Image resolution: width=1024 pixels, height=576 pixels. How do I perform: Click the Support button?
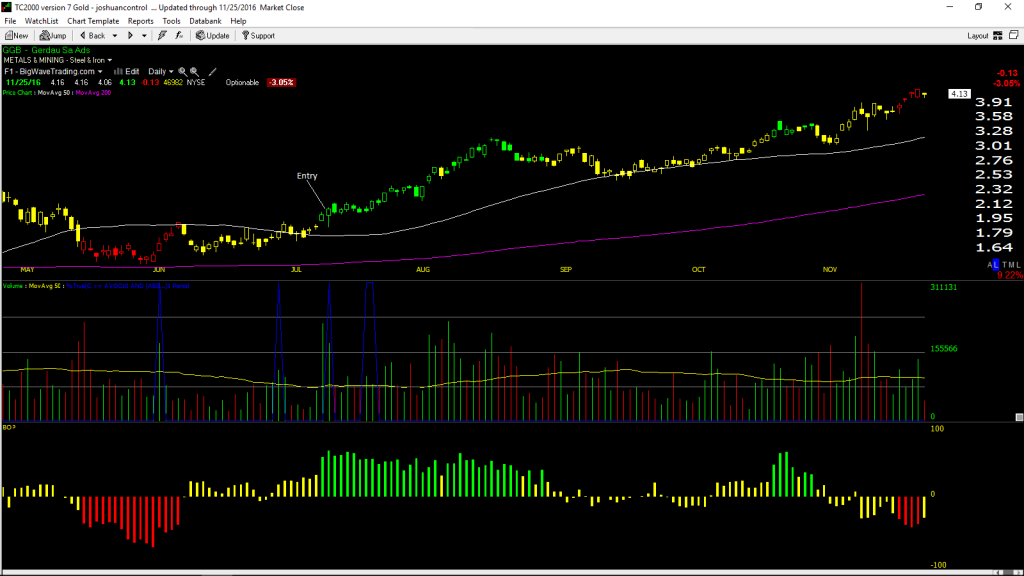click(x=258, y=36)
